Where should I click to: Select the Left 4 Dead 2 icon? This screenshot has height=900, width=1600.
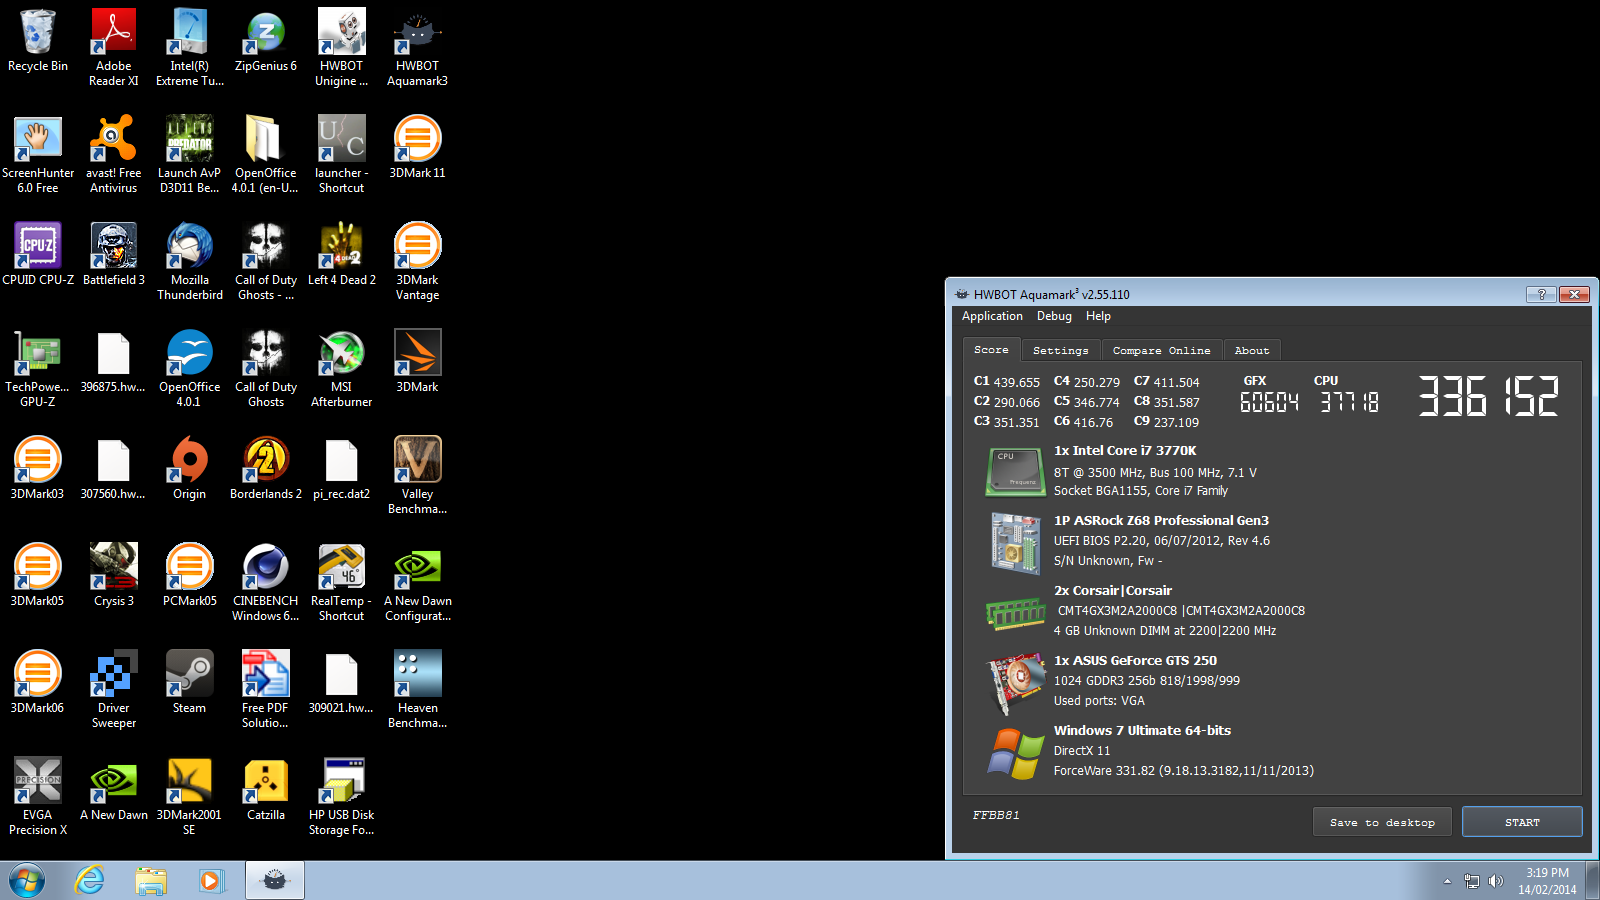(341, 255)
